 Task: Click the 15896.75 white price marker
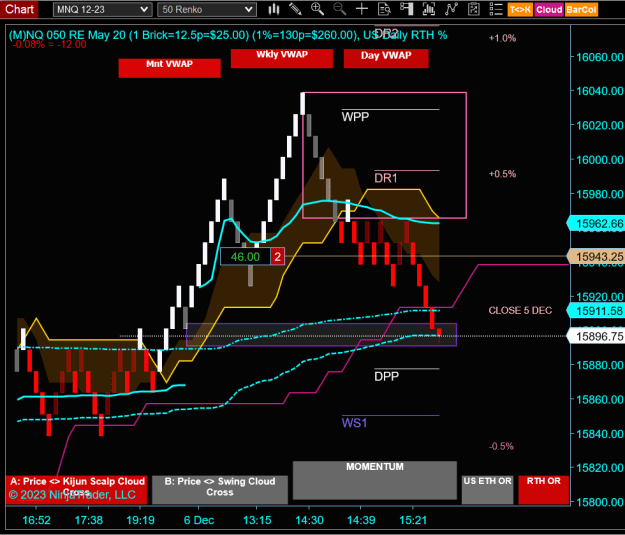point(596,336)
